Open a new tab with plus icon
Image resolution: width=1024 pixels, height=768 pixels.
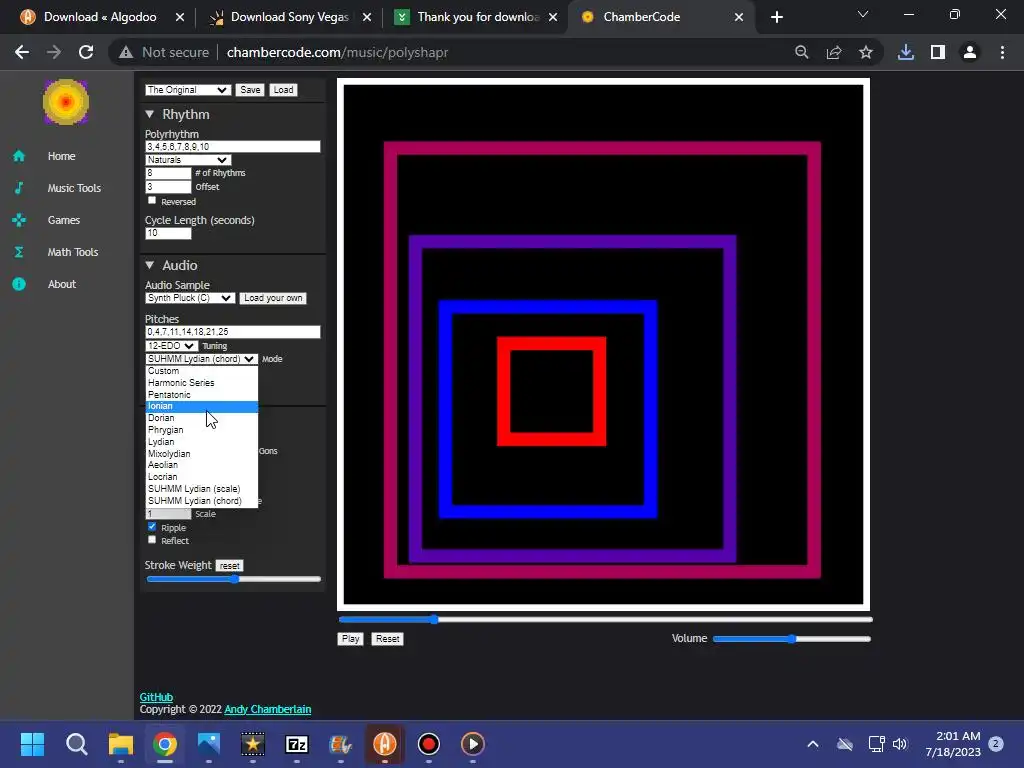[776, 17]
